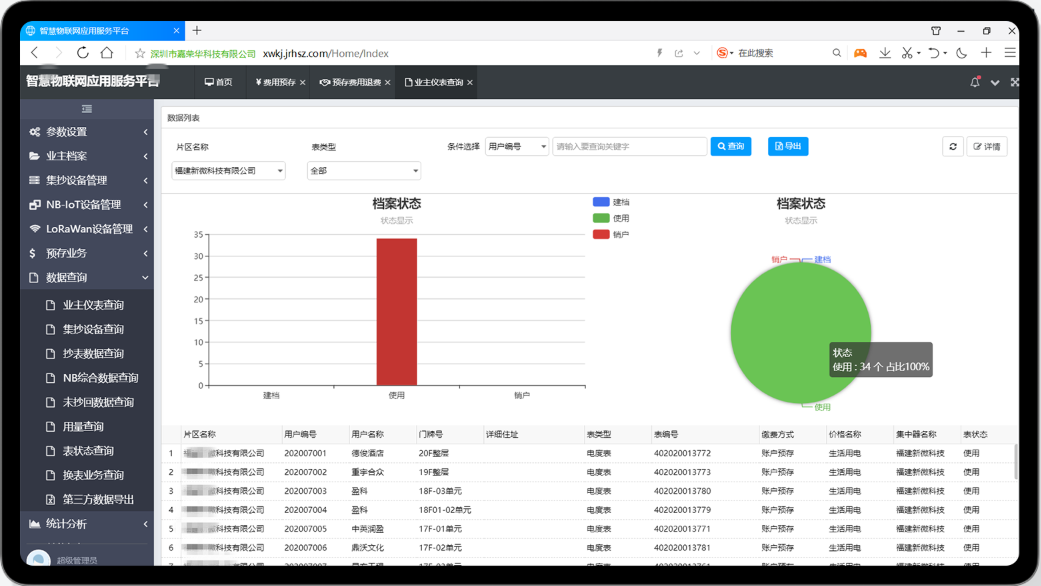Click the table vertical scrollbar
This screenshot has height=586, width=1041.
click(x=1016, y=462)
